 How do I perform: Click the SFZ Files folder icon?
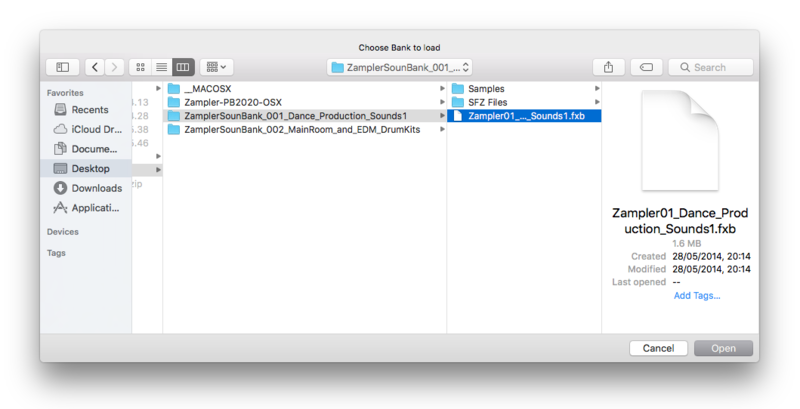(458, 103)
